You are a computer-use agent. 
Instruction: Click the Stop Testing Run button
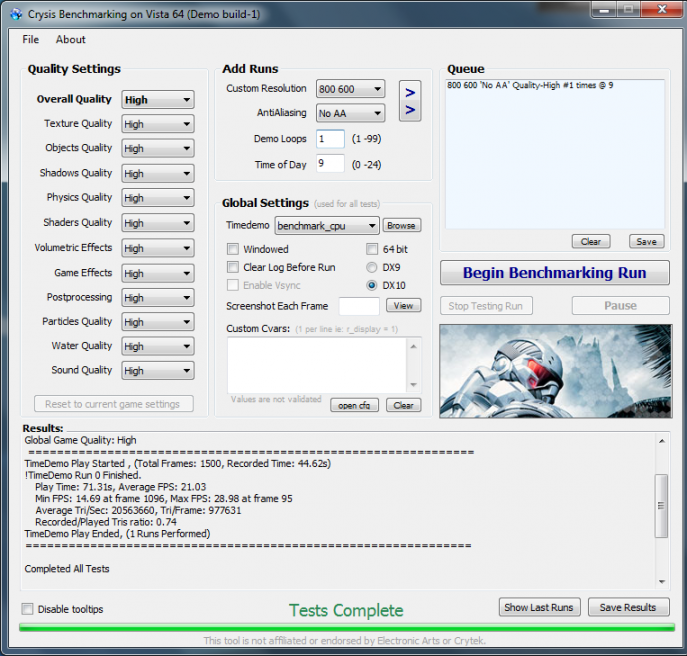(x=486, y=306)
